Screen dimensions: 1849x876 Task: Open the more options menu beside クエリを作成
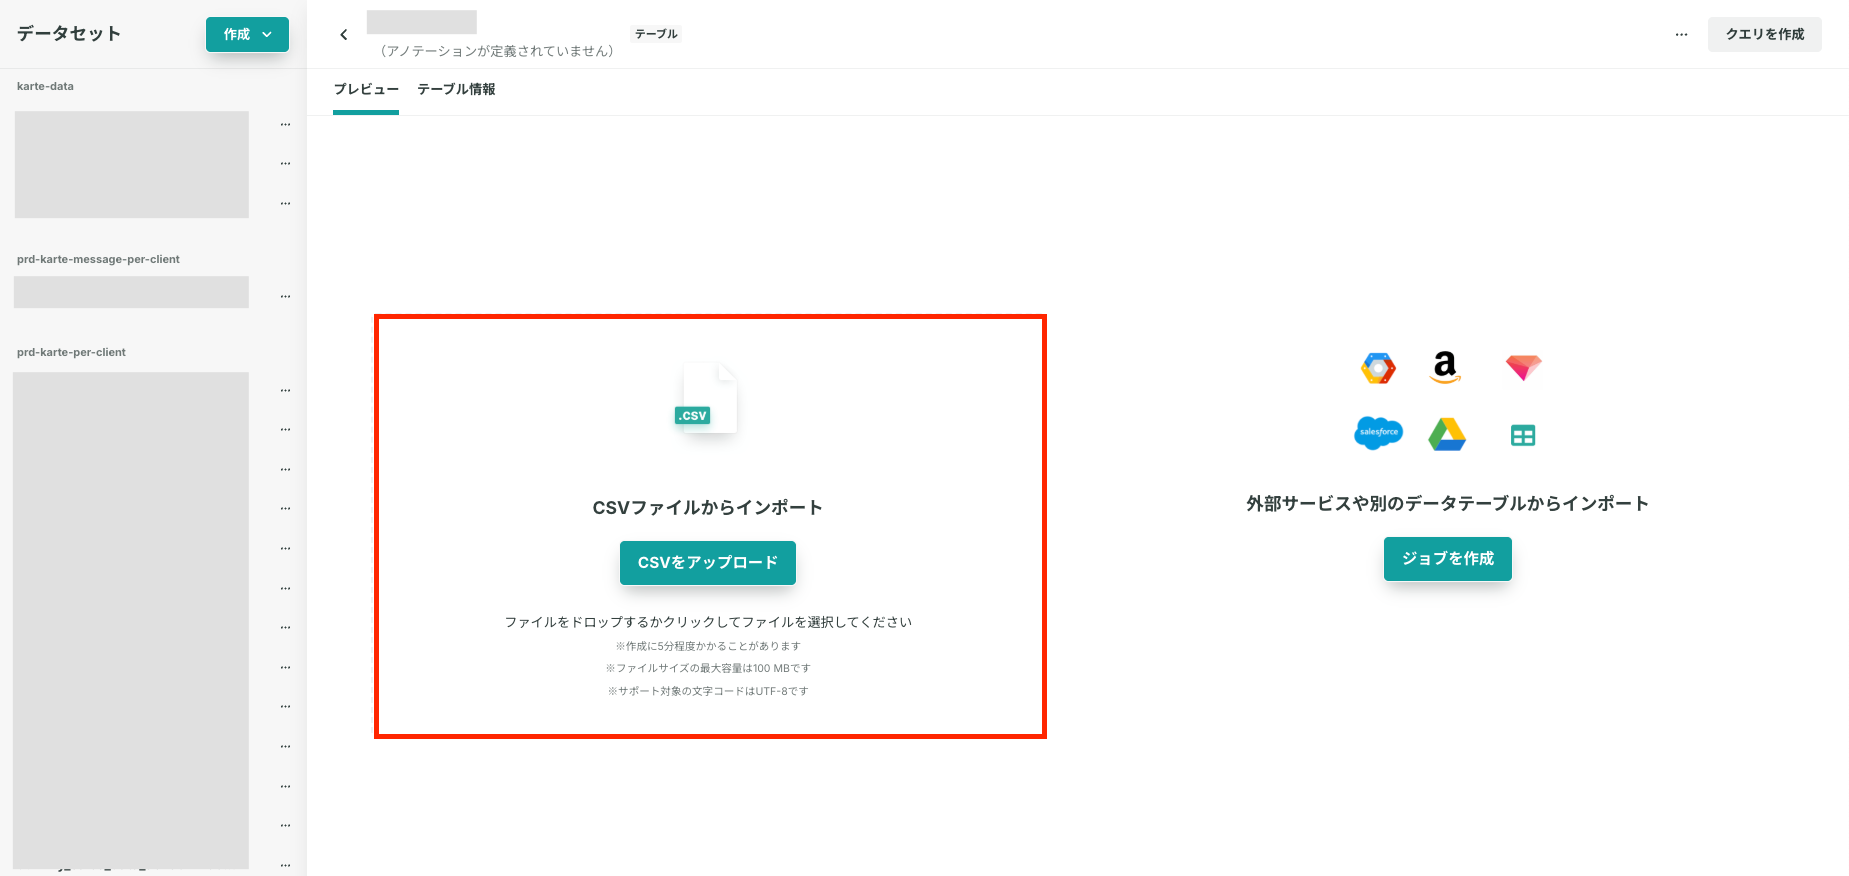[1681, 34]
